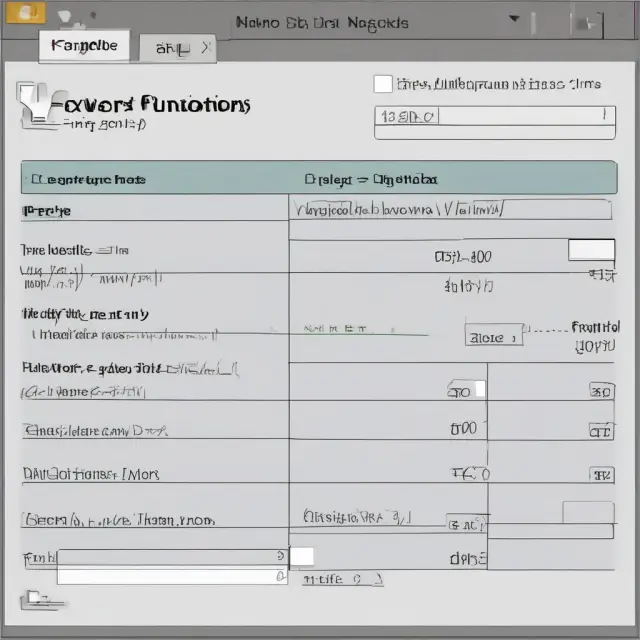Screen dimensions: 640x640
Task: Click the small white square right of "Fin" field
Action: 302,557
